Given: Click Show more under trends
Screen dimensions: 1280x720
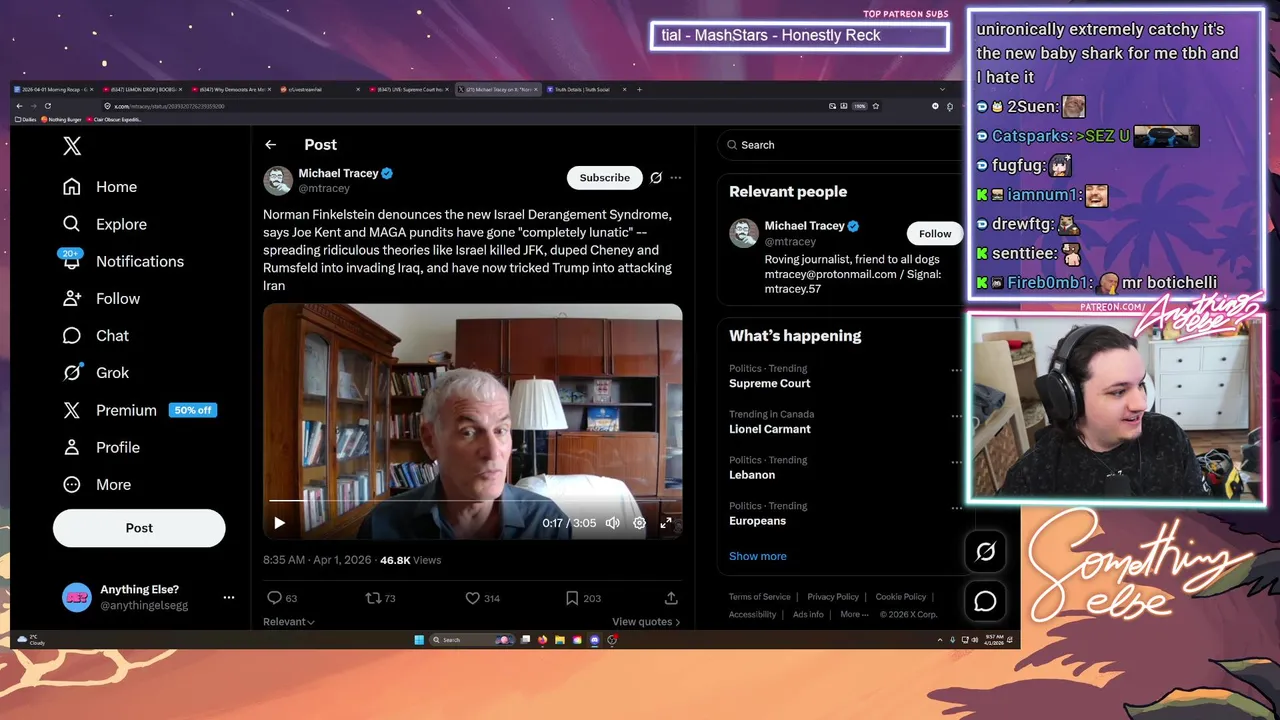Looking at the screenshot, I should click(757, 556).
